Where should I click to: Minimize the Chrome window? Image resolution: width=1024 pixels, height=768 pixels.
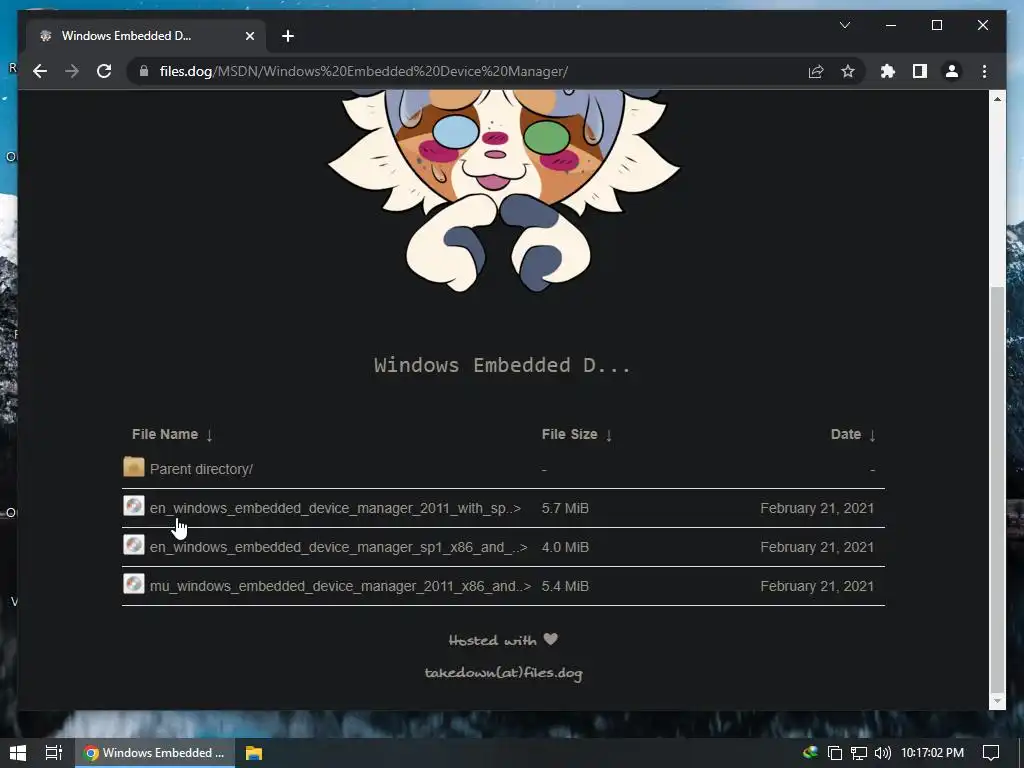891,25
